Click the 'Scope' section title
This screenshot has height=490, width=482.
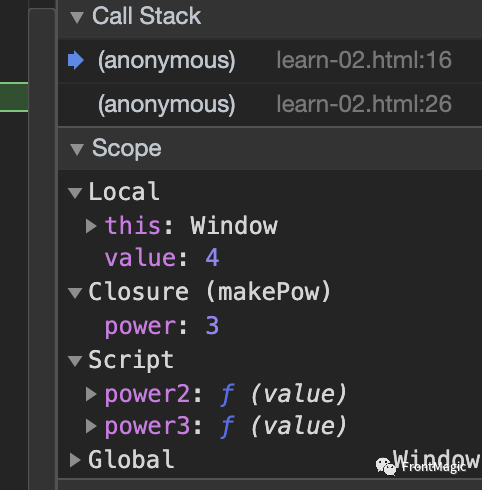point(127,148)
